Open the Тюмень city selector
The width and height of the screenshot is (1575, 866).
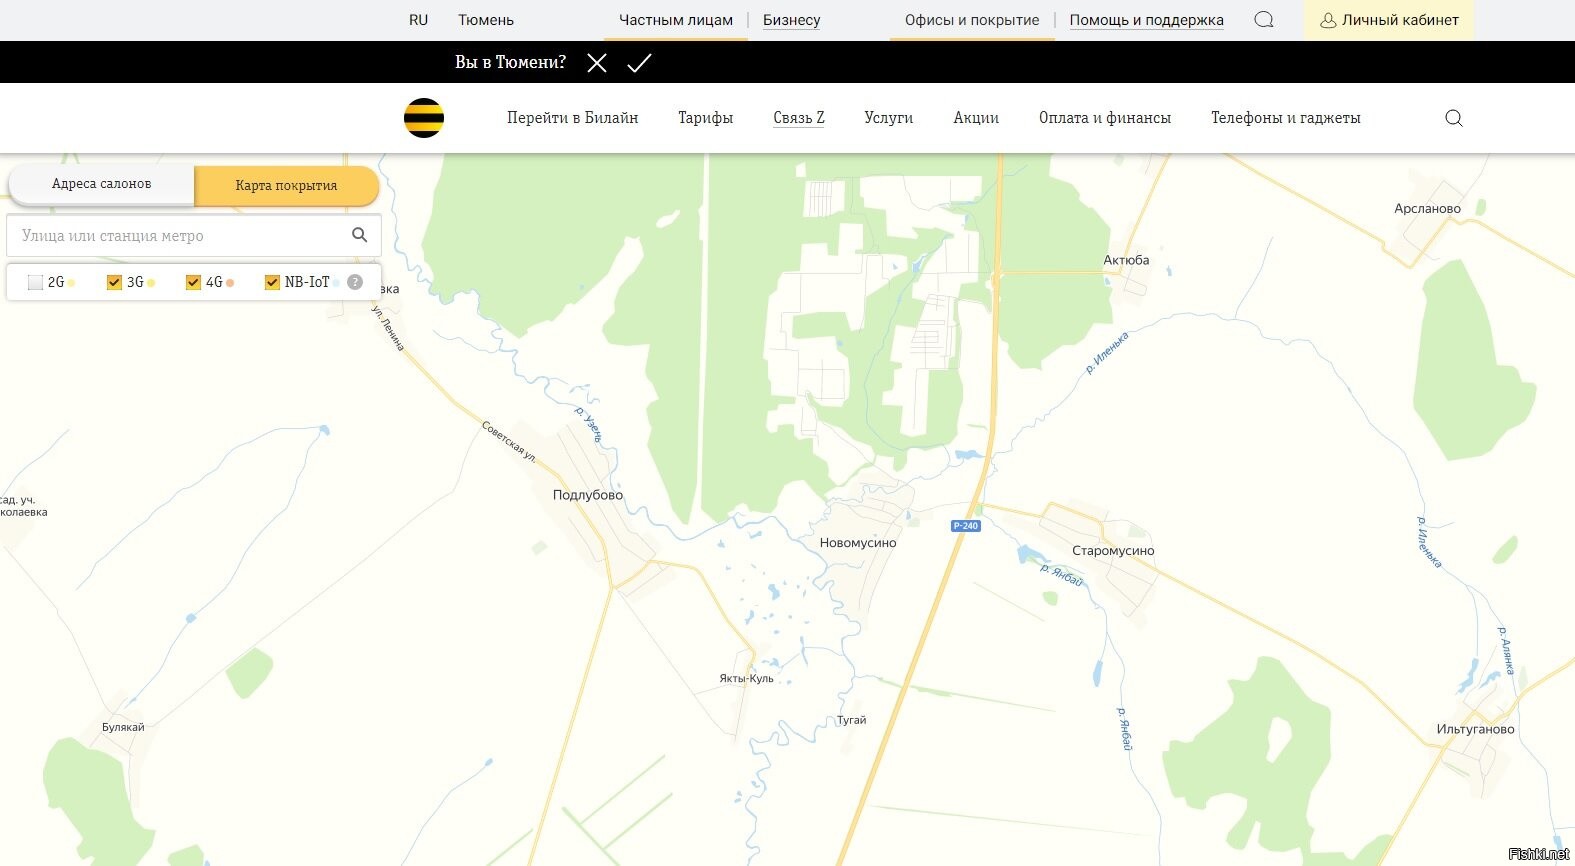[486, 20]
